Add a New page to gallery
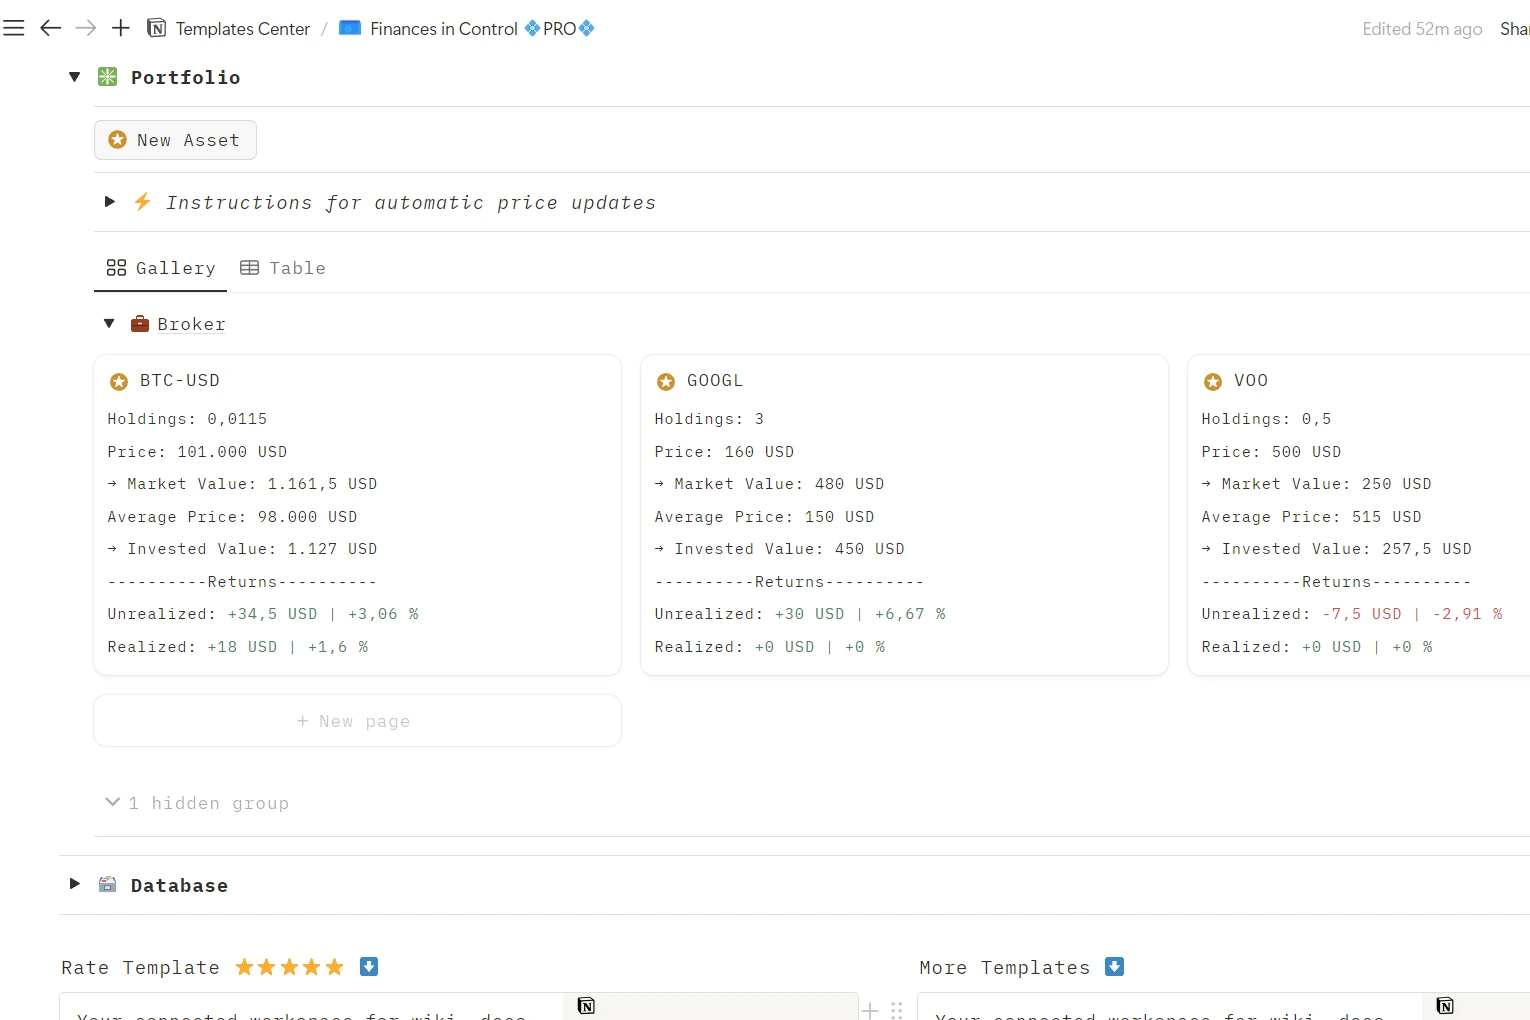Image resolution: width=1530 pixels, height=1020 pixels. pyautogui.click(x=357, y=721)
